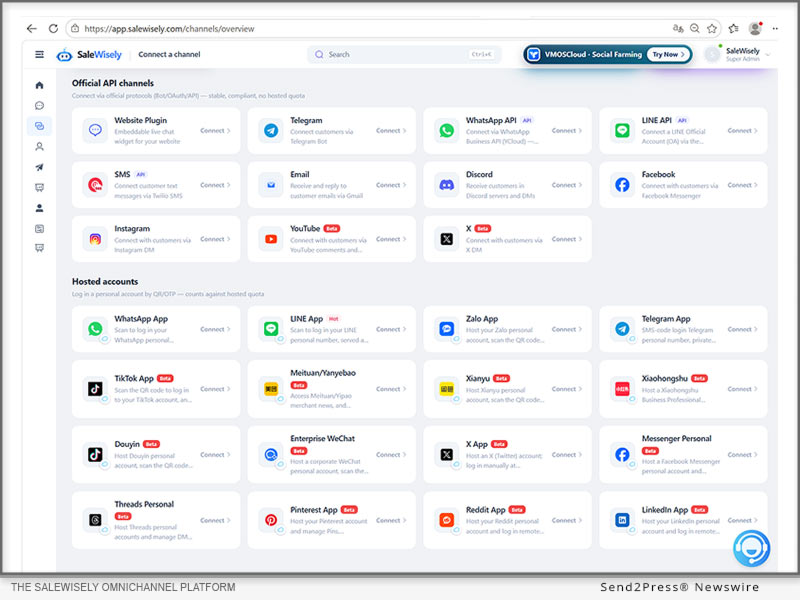Click the SMS Twilio icon
Screen dimensions: 800x600
coord(95,185)
